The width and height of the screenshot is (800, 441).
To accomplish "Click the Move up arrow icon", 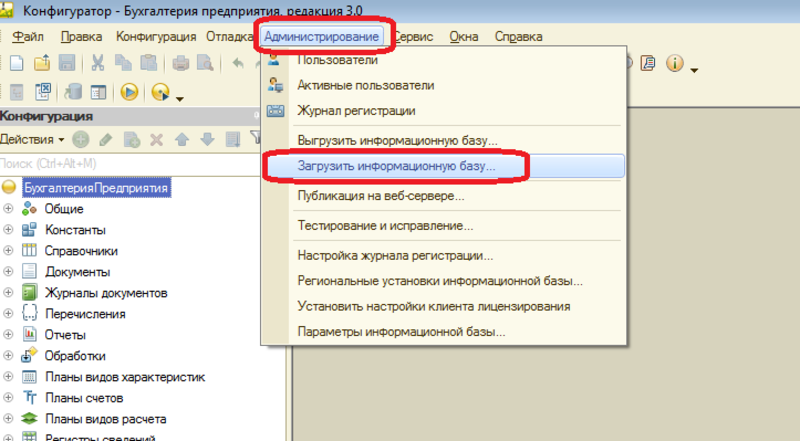I will tap(182, 139).
